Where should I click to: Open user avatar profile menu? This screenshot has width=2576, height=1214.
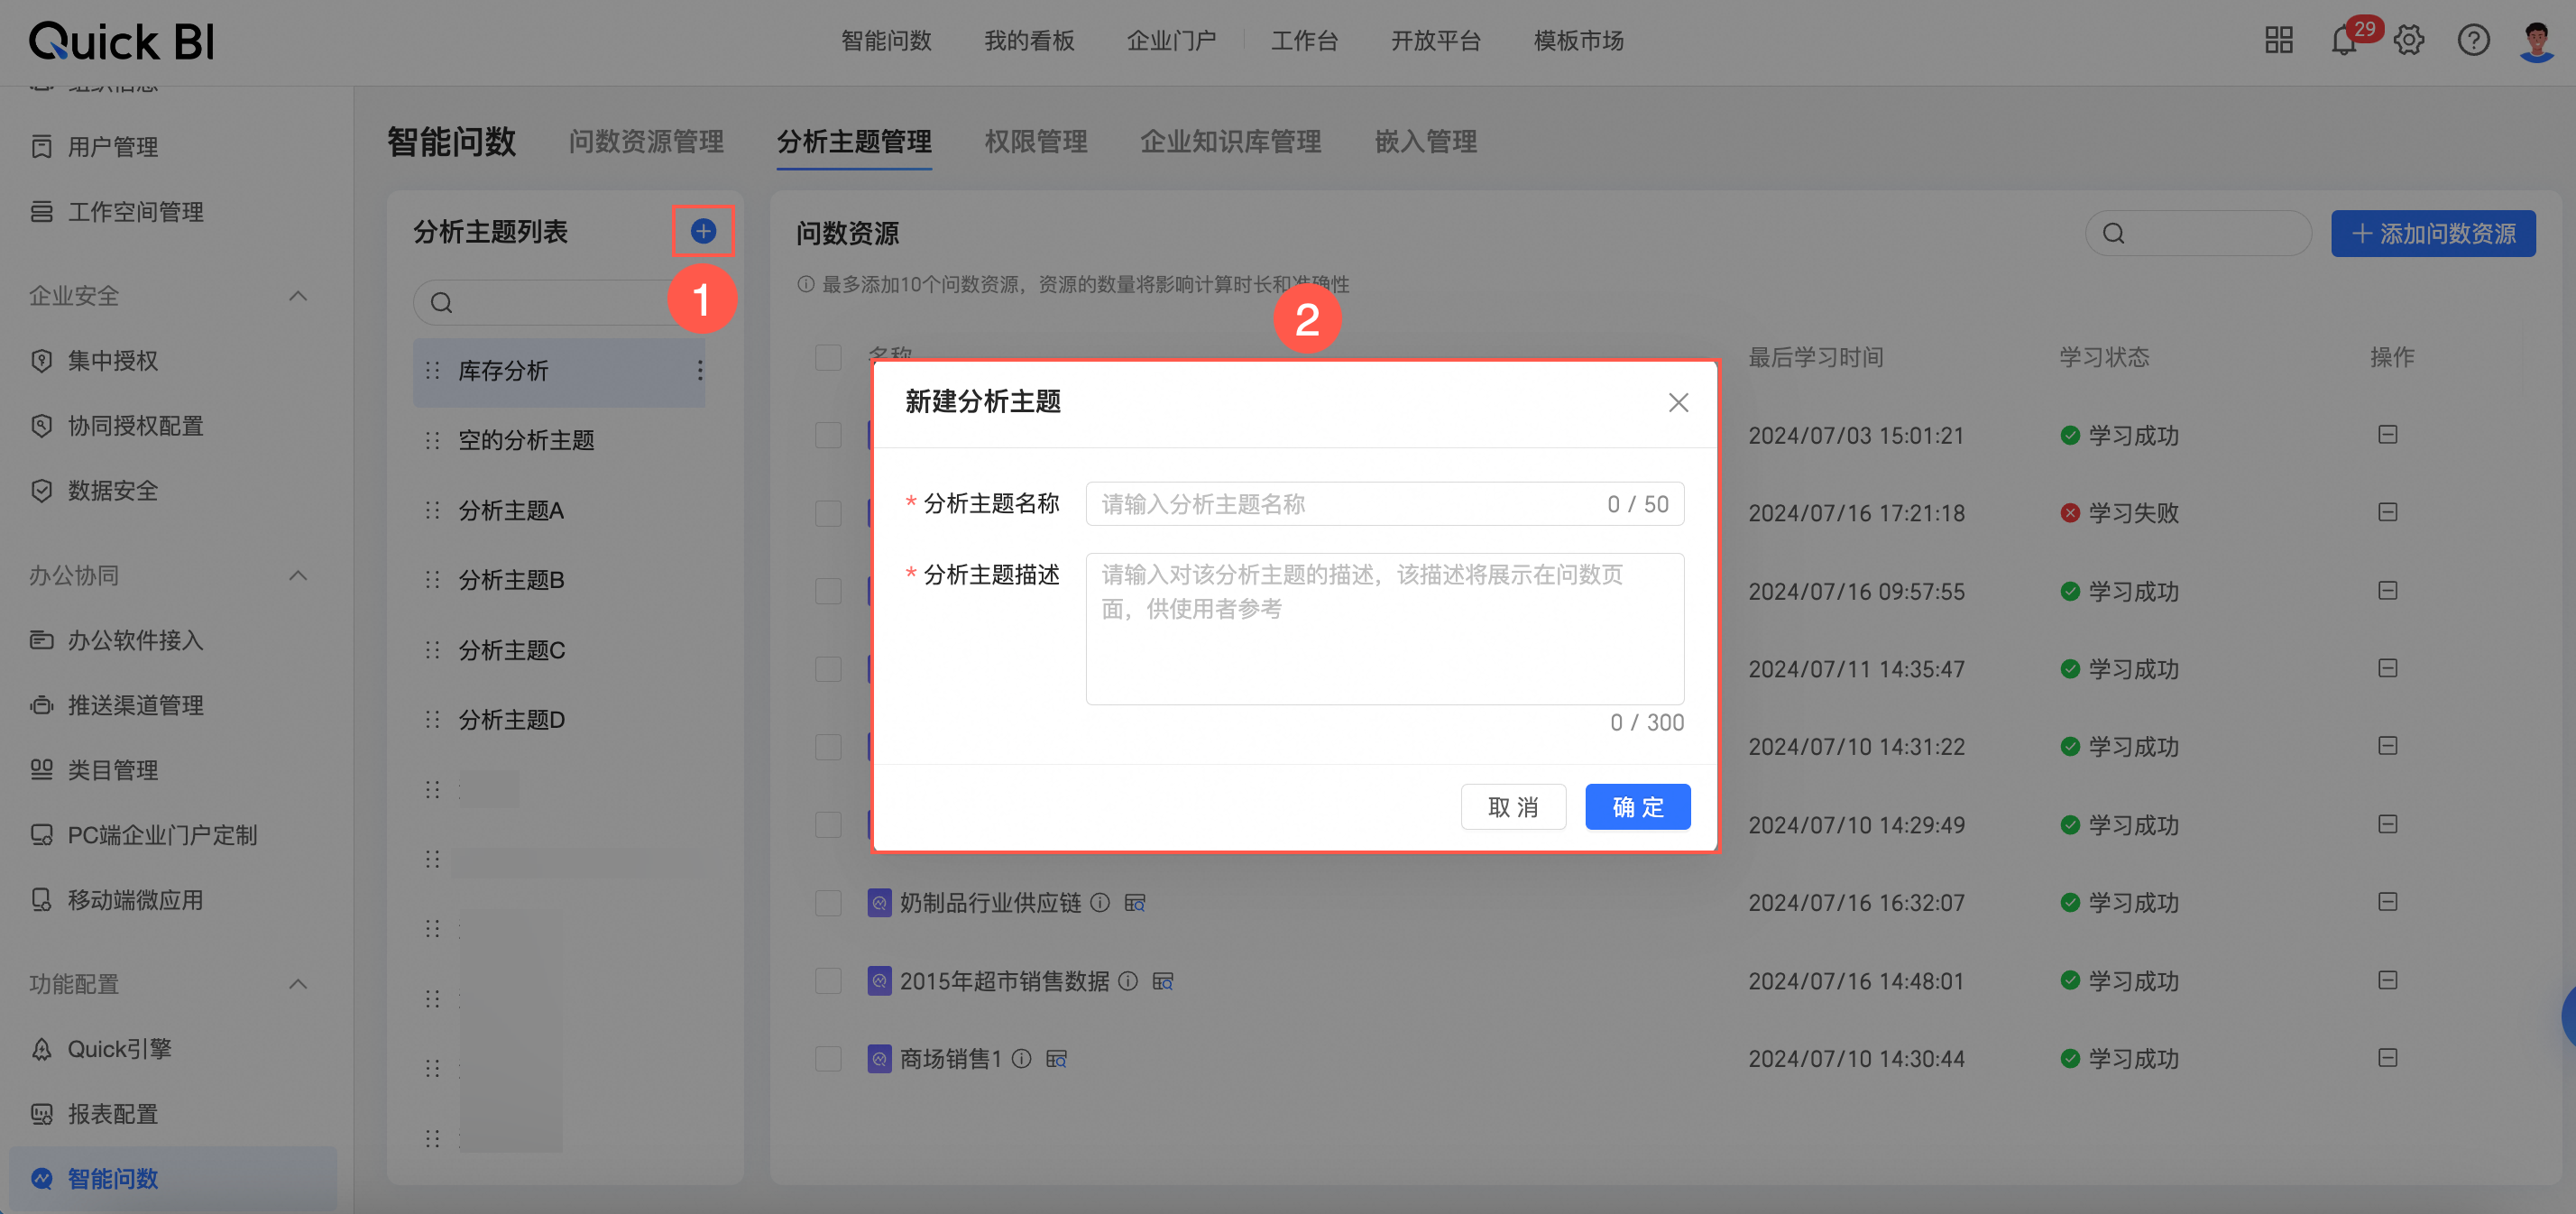coord(2537,41)
